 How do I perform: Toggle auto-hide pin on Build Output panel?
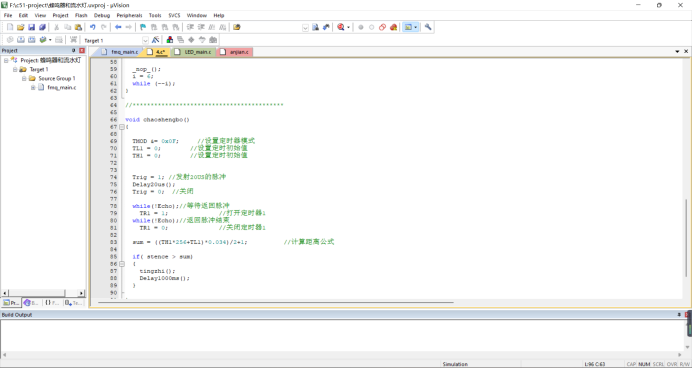point(679,315)
